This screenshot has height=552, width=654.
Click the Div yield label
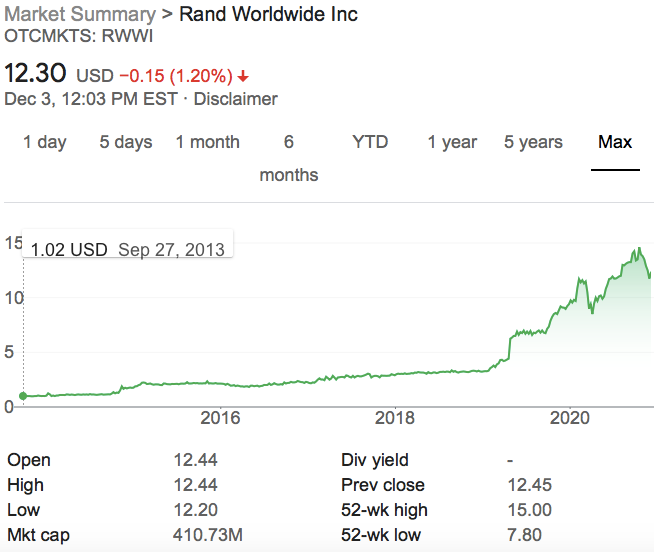coord(375,460)
